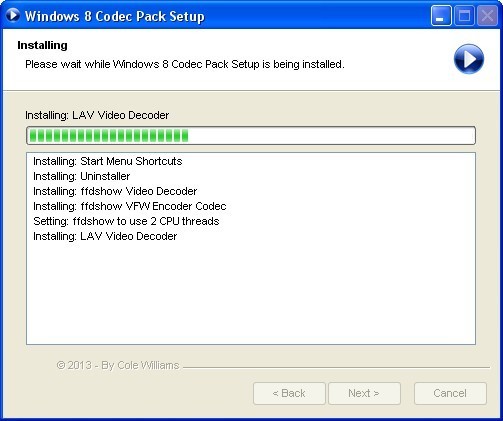Click the Back button

pyautogui.click(x=289, y=393)
